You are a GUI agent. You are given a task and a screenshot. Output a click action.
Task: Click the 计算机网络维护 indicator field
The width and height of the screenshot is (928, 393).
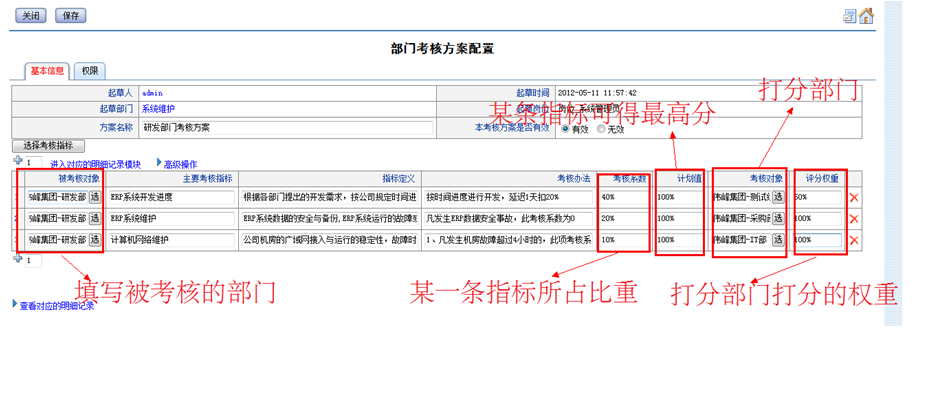172,240
